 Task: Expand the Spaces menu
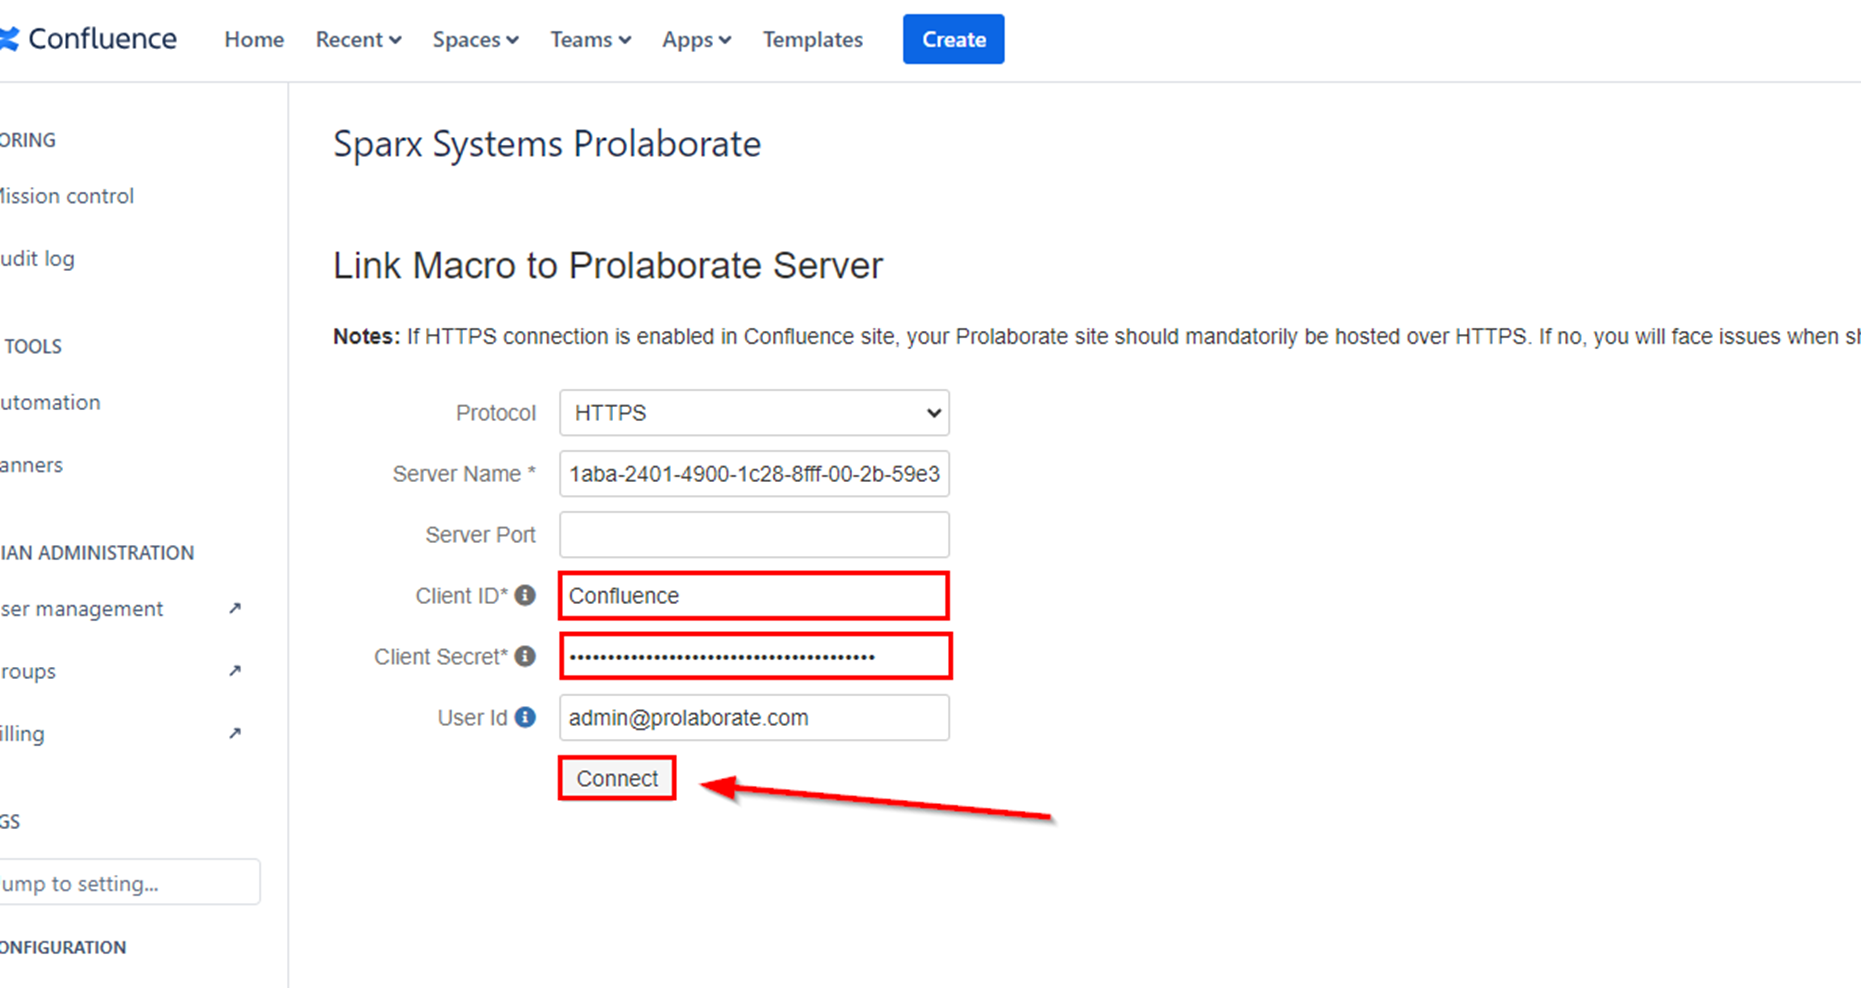[475, 39]
